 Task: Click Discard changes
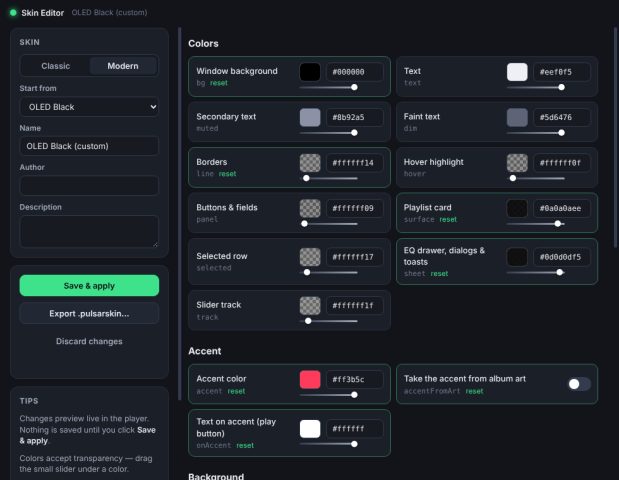(x=89, y=341)
